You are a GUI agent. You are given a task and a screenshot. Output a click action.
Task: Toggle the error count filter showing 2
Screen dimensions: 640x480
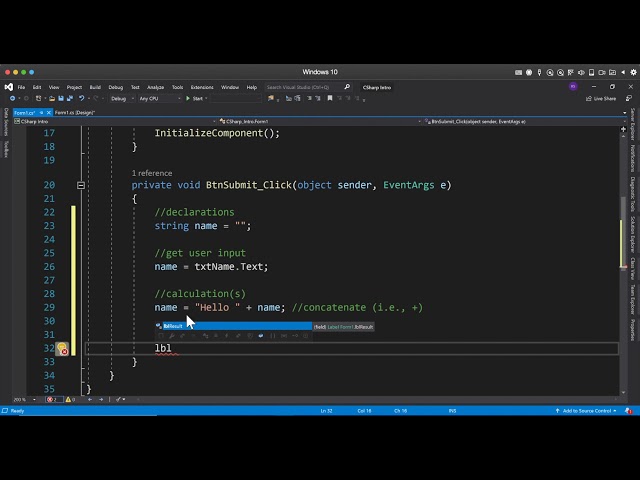pyautogui.click(x=53, y=400)
